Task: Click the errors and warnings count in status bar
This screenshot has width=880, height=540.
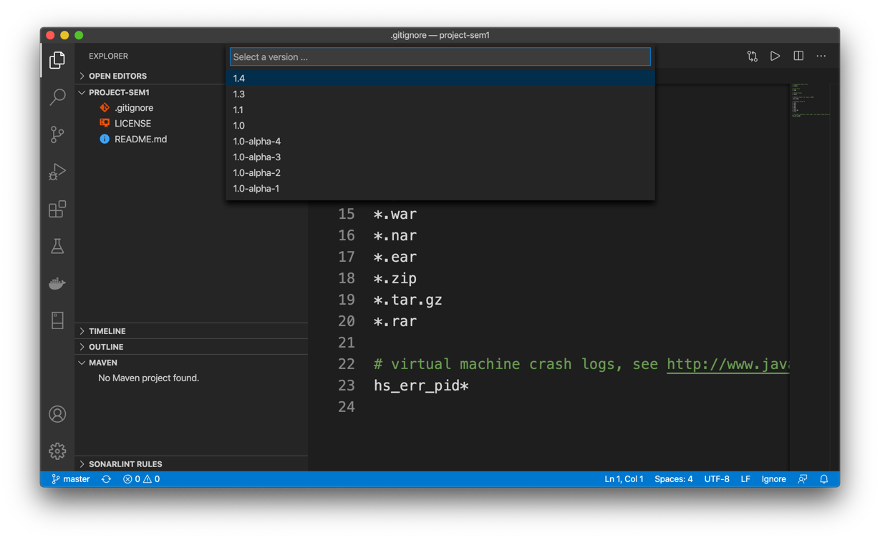Action: [141, 479]
